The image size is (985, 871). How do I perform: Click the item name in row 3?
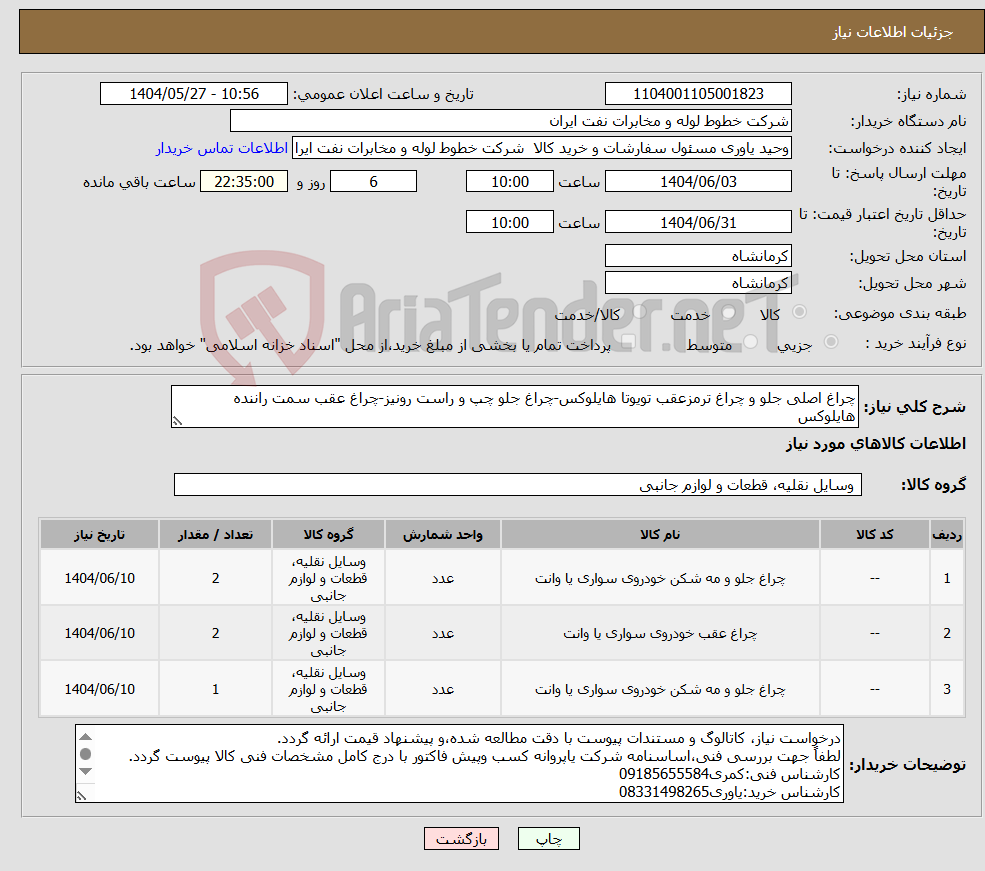point(660,690)
